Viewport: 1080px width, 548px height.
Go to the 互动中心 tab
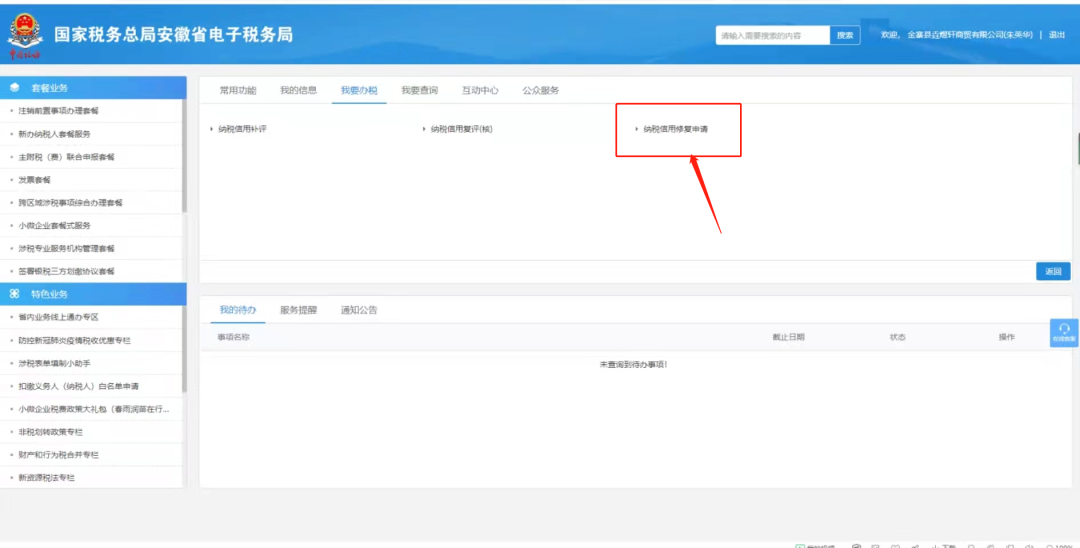[x=480, y=90]
